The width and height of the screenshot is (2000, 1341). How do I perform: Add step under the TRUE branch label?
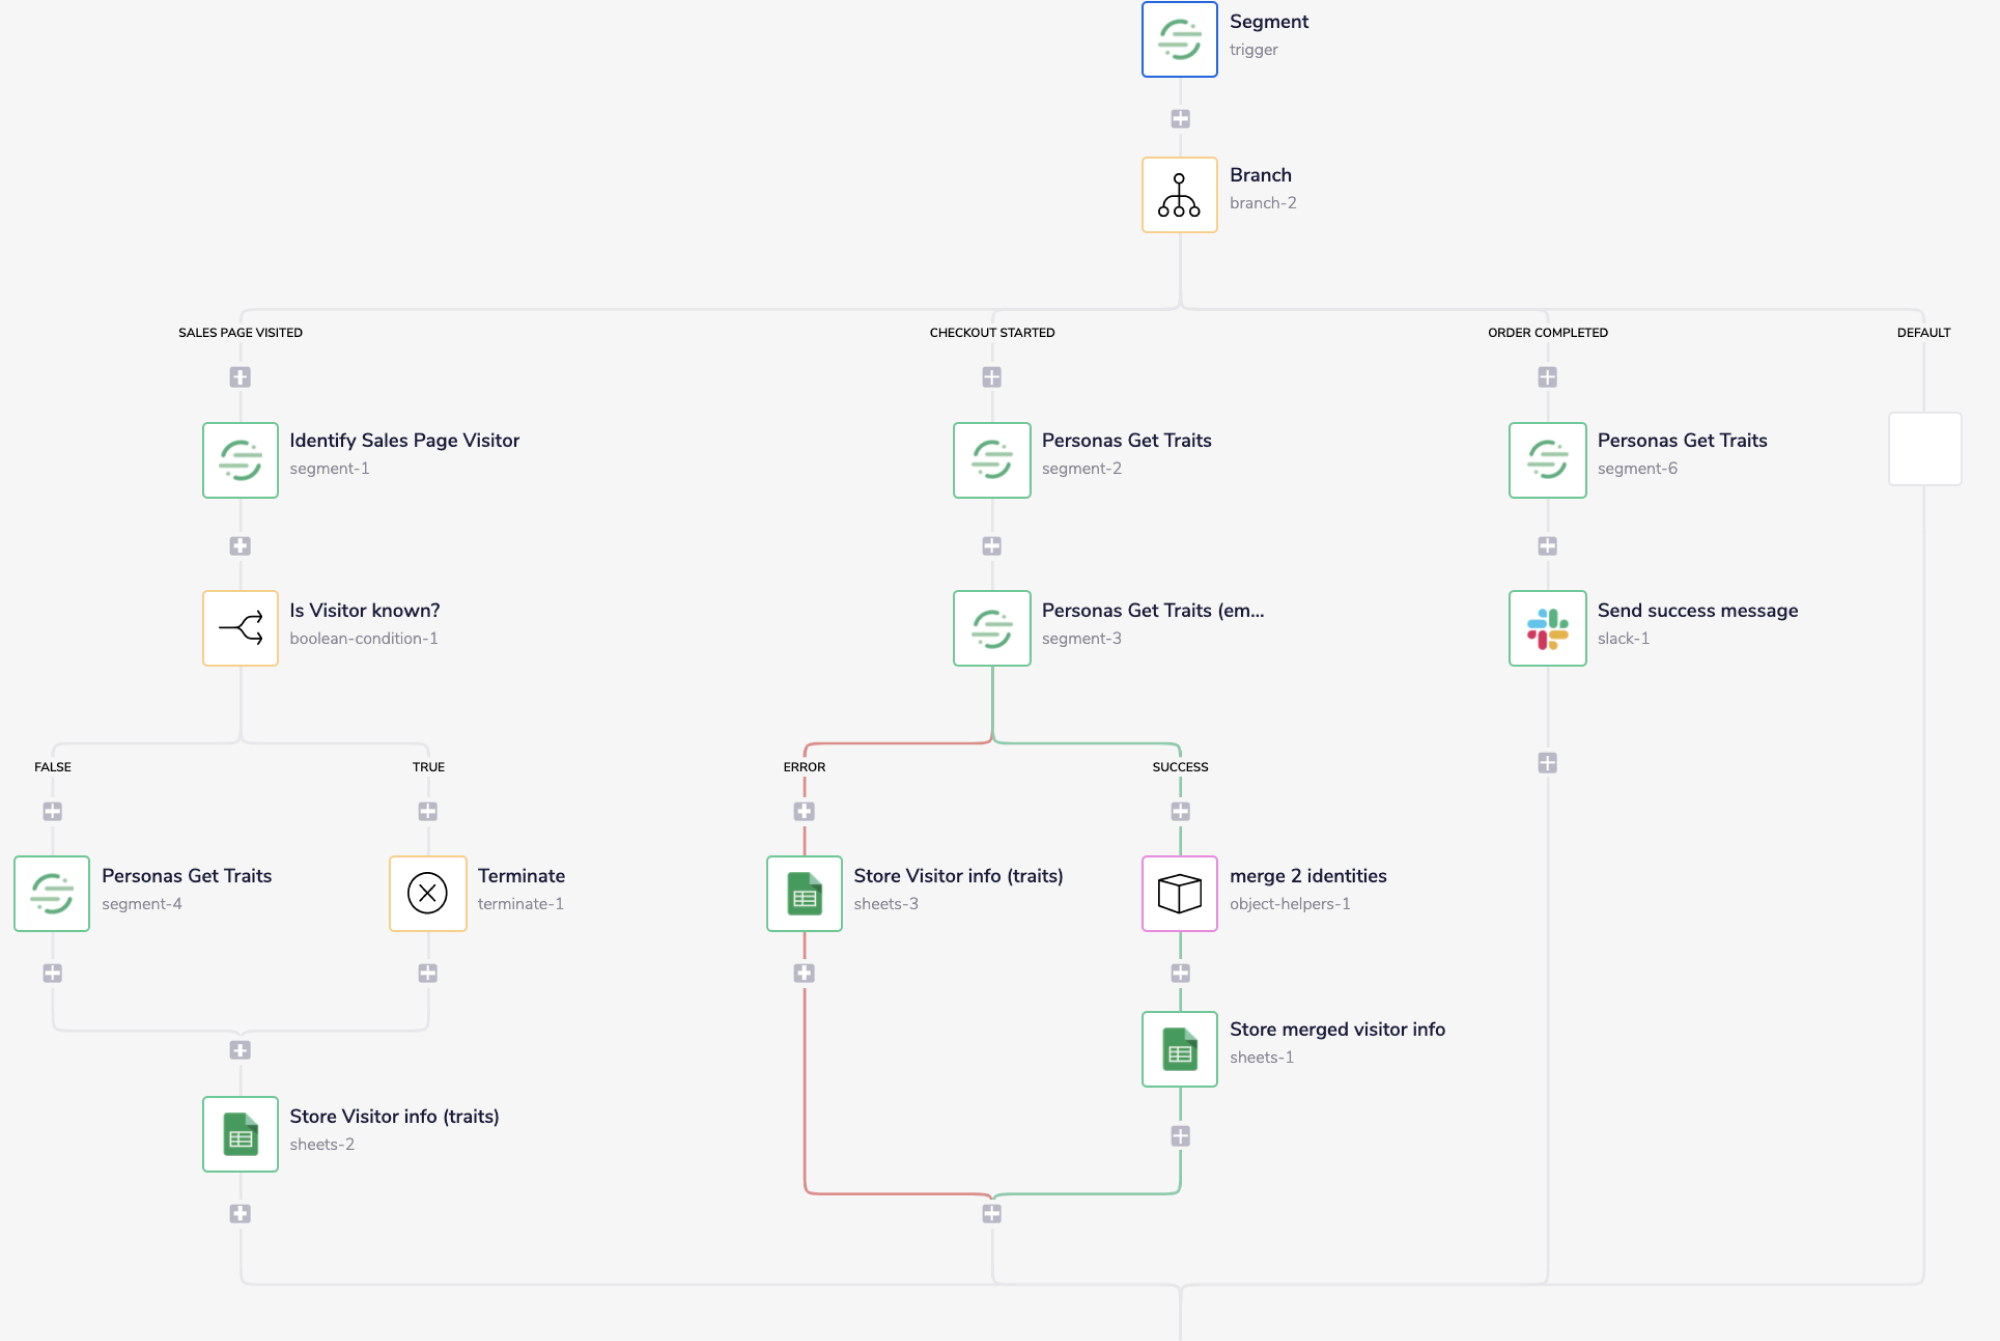[428, 811]
